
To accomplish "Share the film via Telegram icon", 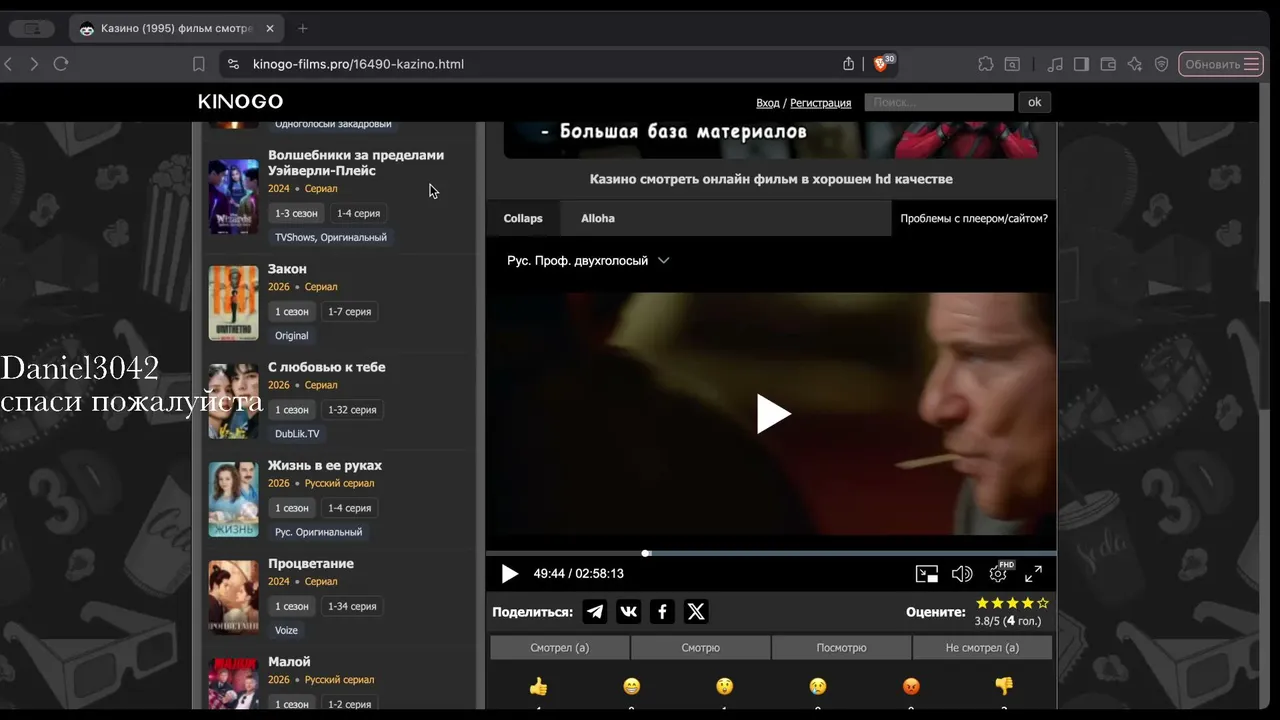I will (595, 612).
